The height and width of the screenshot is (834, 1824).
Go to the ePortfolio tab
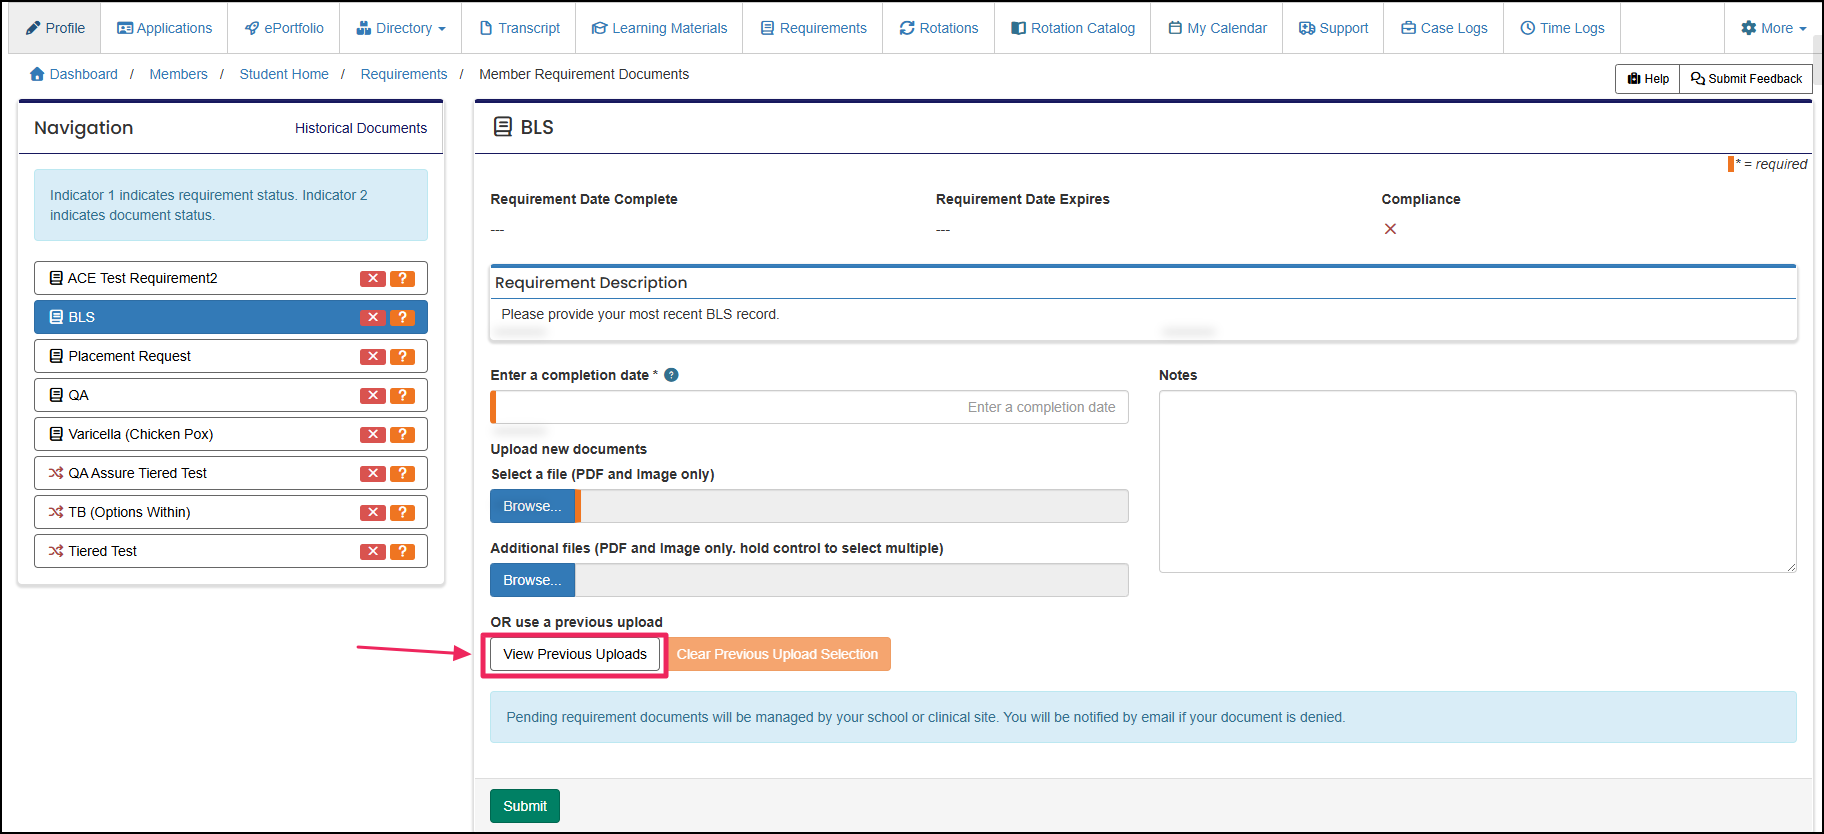284,28
